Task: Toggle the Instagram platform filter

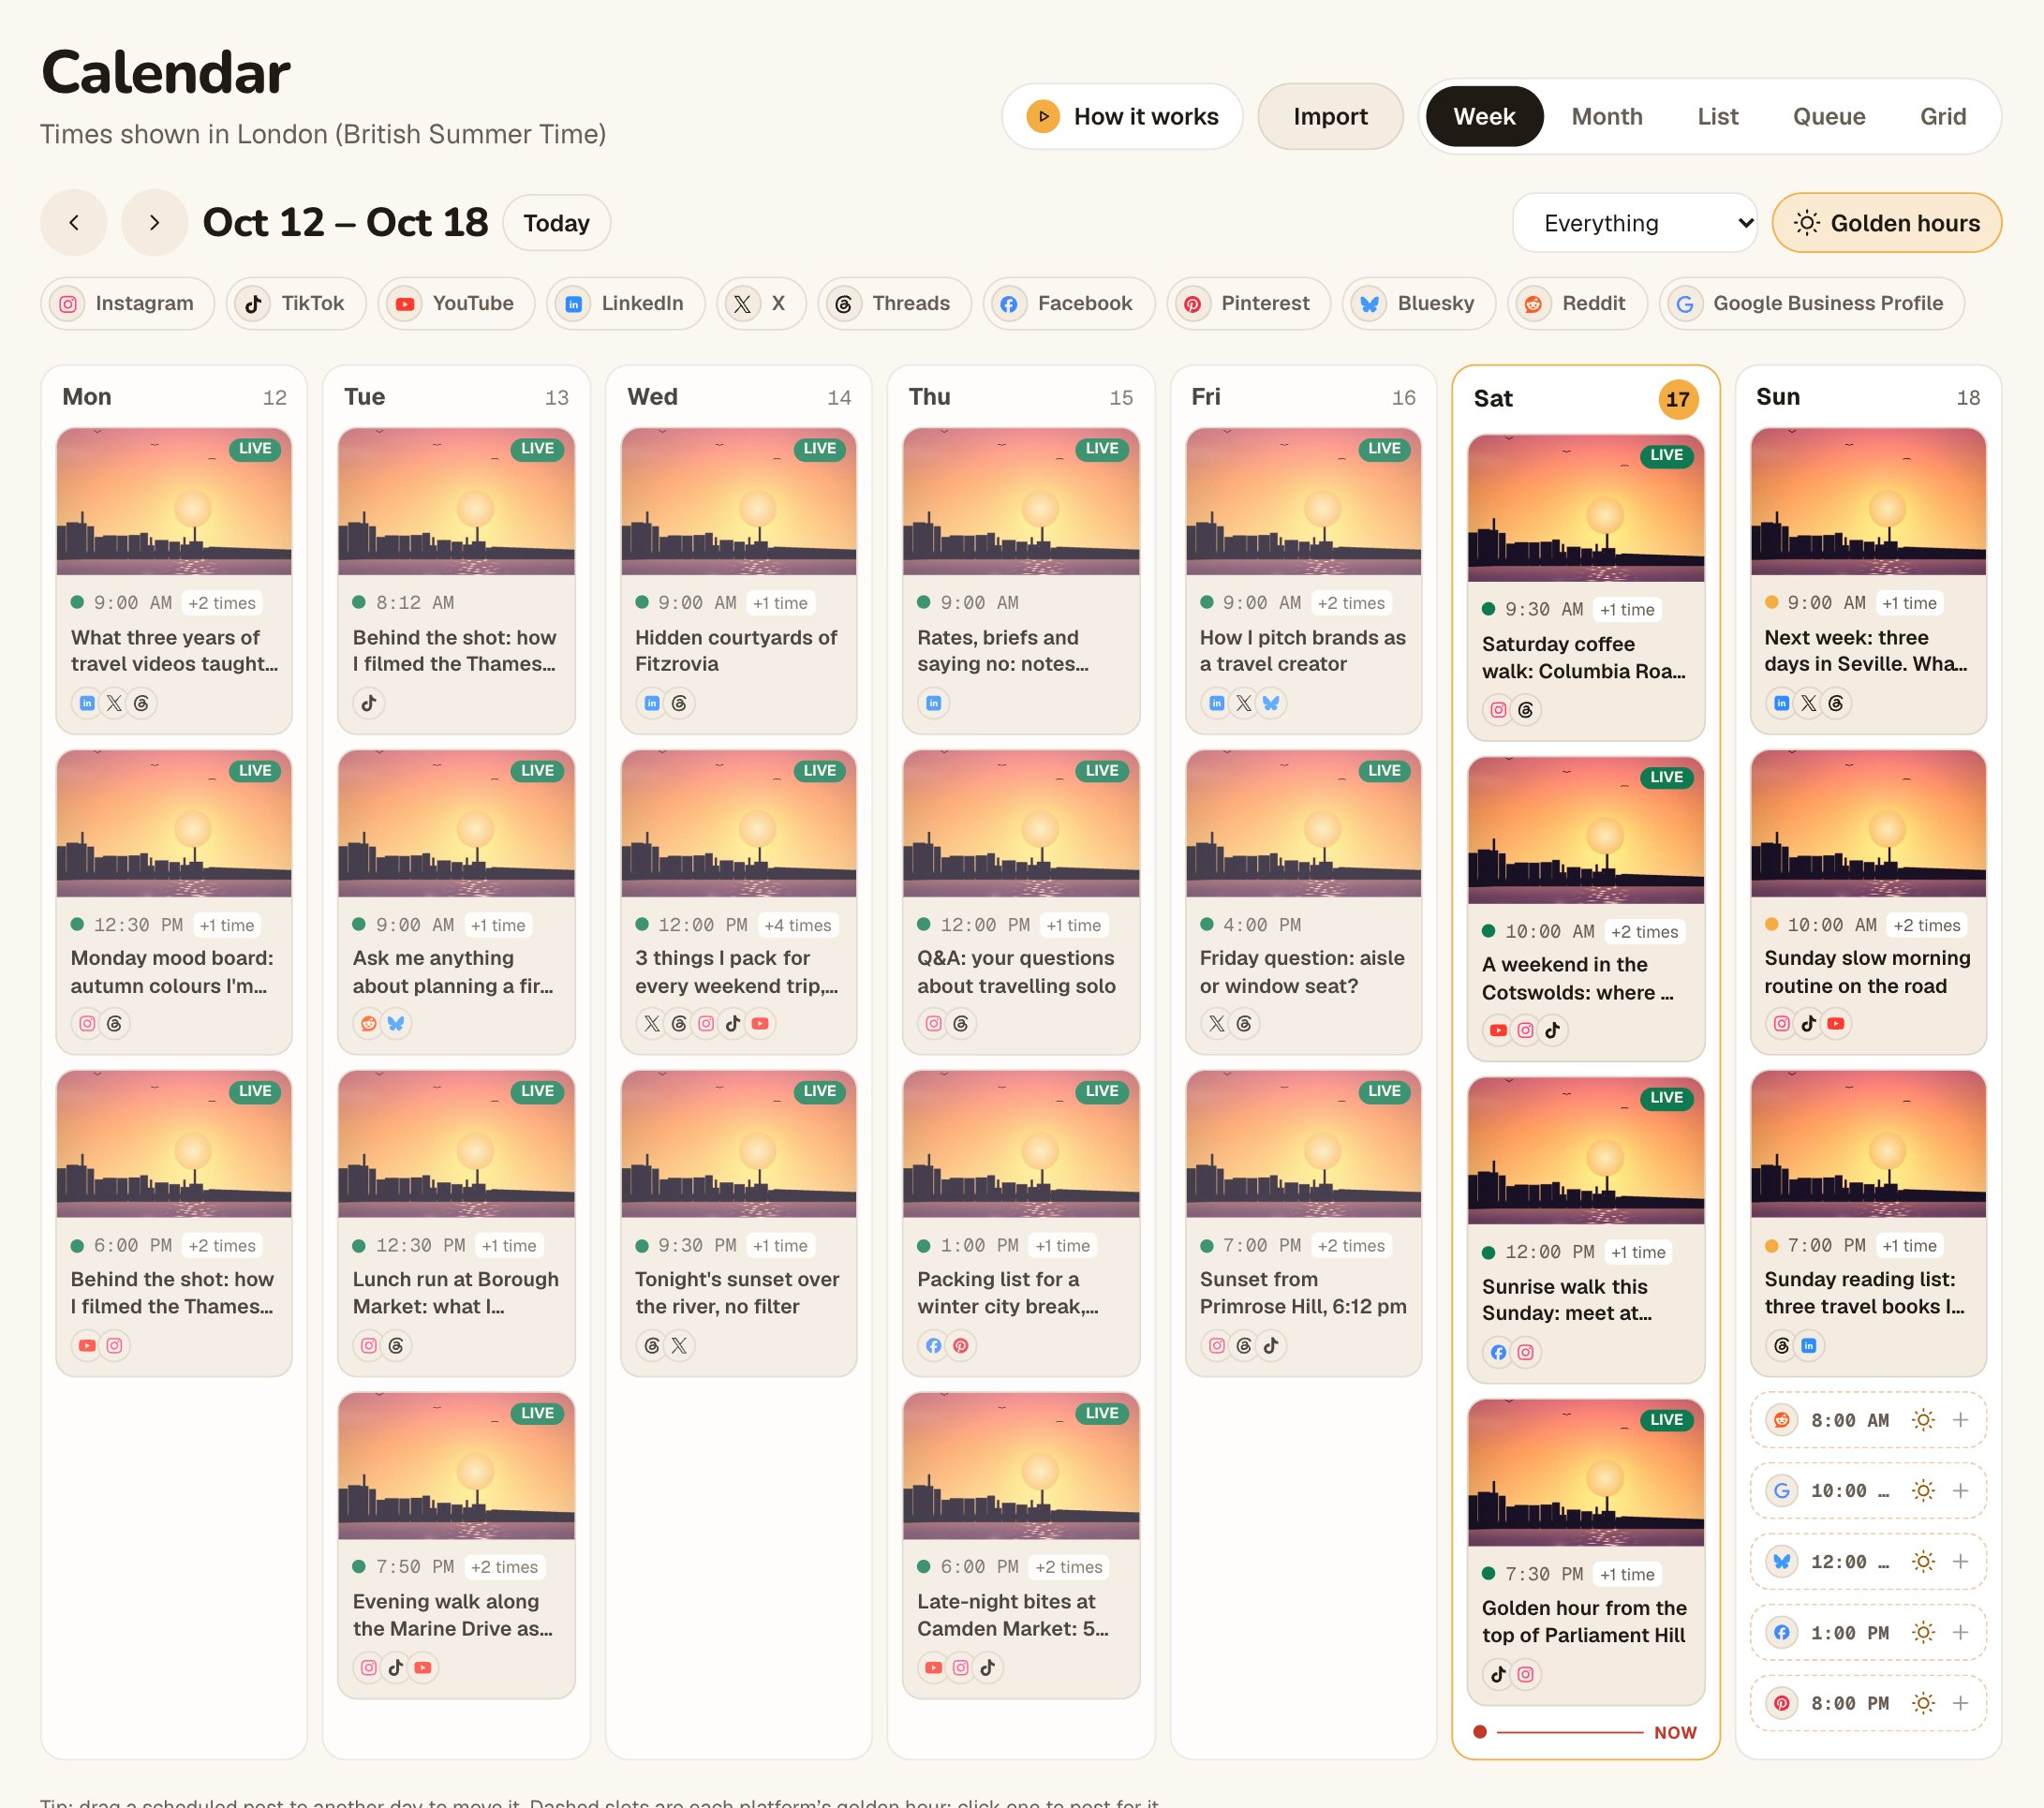Action: coord(128,303)
